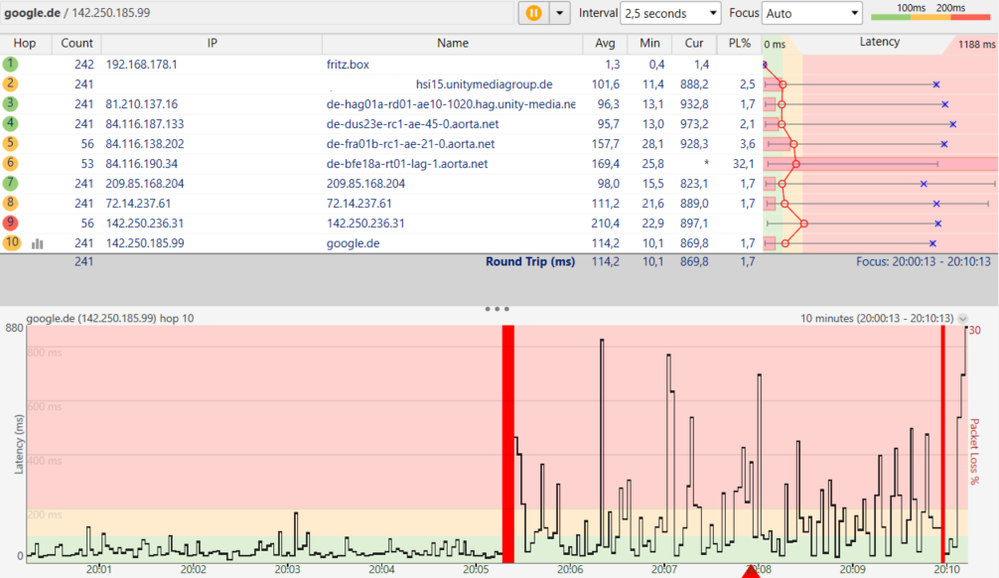
Task: Click the hop 6 orange status icon
Action: pyautogui.click(x=10, y=163)
